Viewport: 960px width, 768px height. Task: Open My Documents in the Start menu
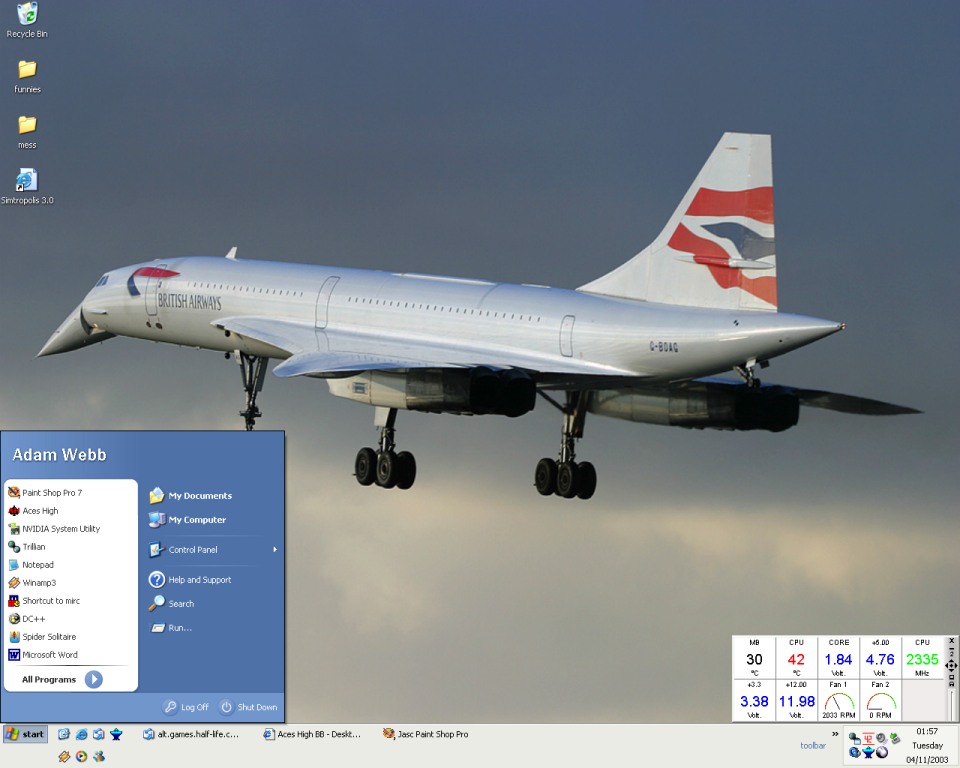point(212,495)
